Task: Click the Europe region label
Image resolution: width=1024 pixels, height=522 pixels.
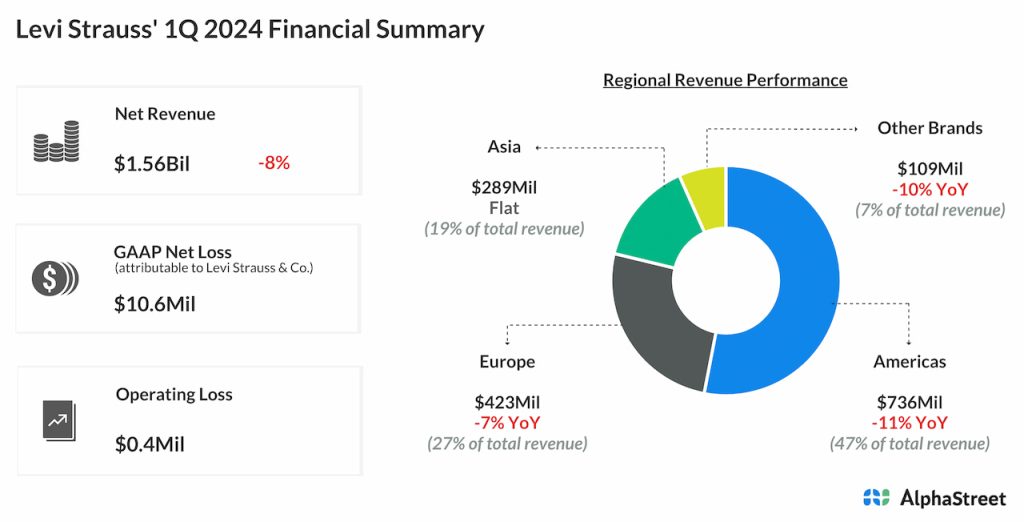Action: (507, 361)
